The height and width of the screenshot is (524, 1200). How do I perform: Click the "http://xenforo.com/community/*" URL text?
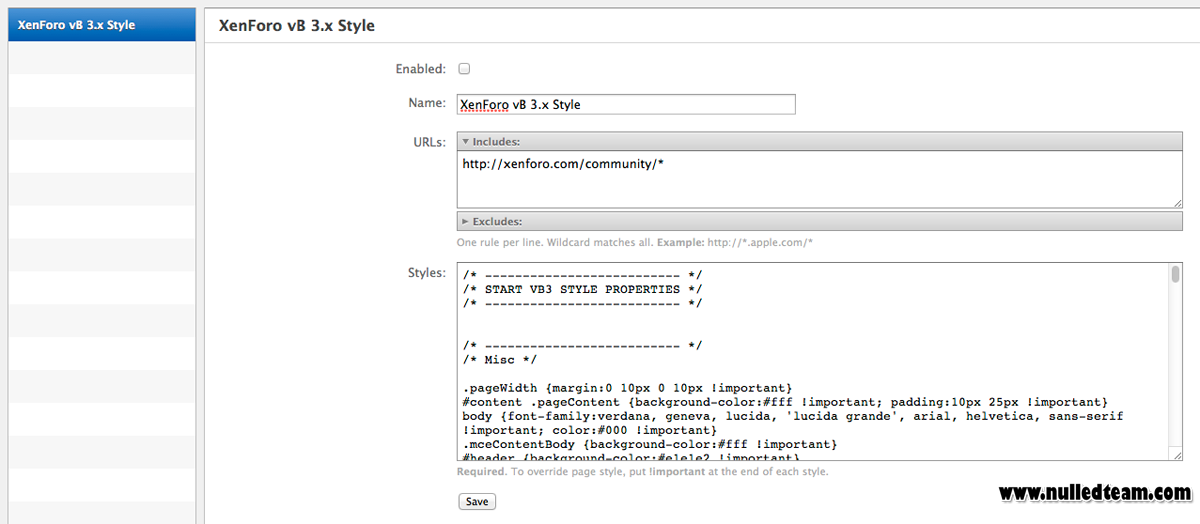(563, 164)
